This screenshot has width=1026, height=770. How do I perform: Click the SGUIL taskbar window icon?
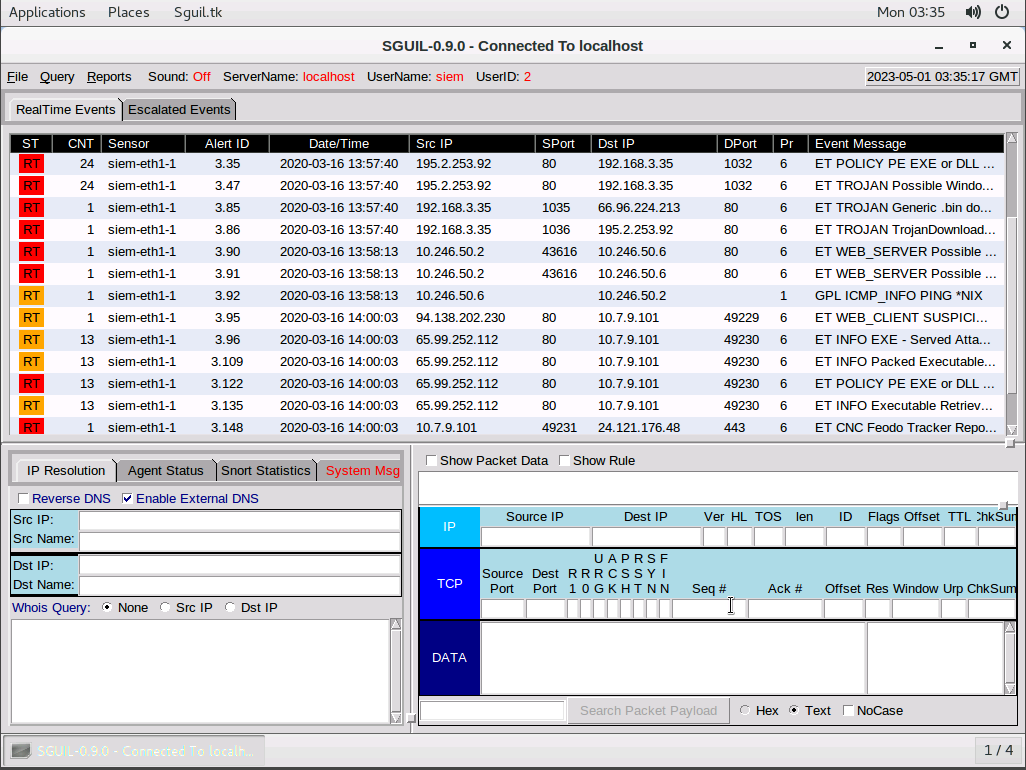tap(21, 750)
